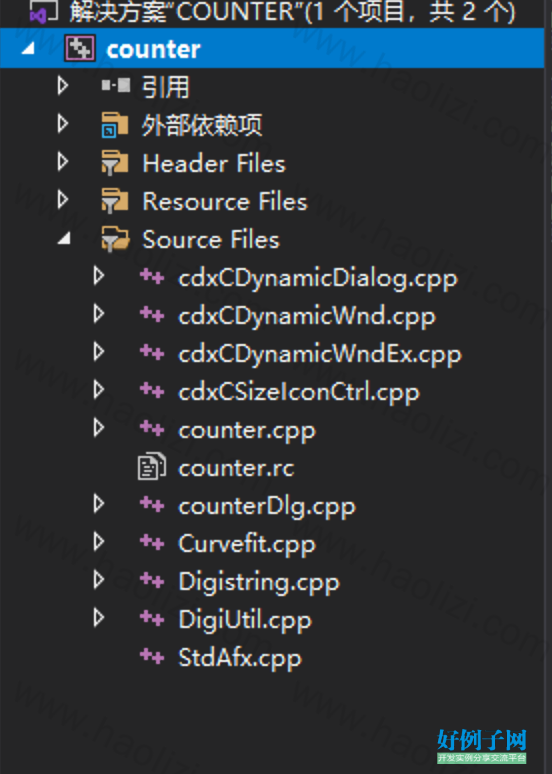Select the file name counter.cpp

247,430
